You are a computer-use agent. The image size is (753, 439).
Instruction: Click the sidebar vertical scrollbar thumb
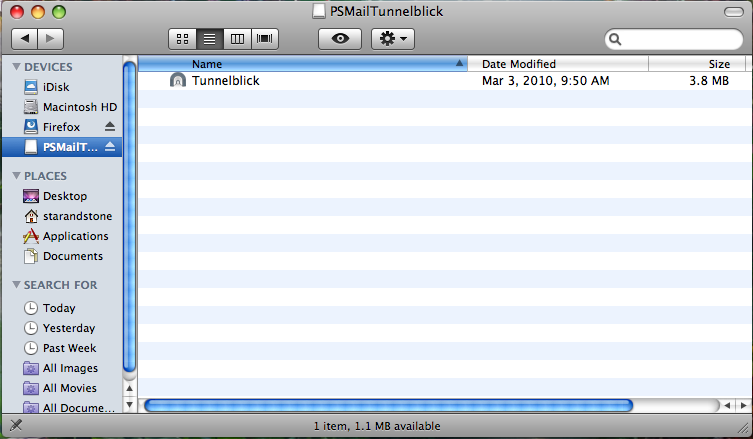(x=129, y=216)
